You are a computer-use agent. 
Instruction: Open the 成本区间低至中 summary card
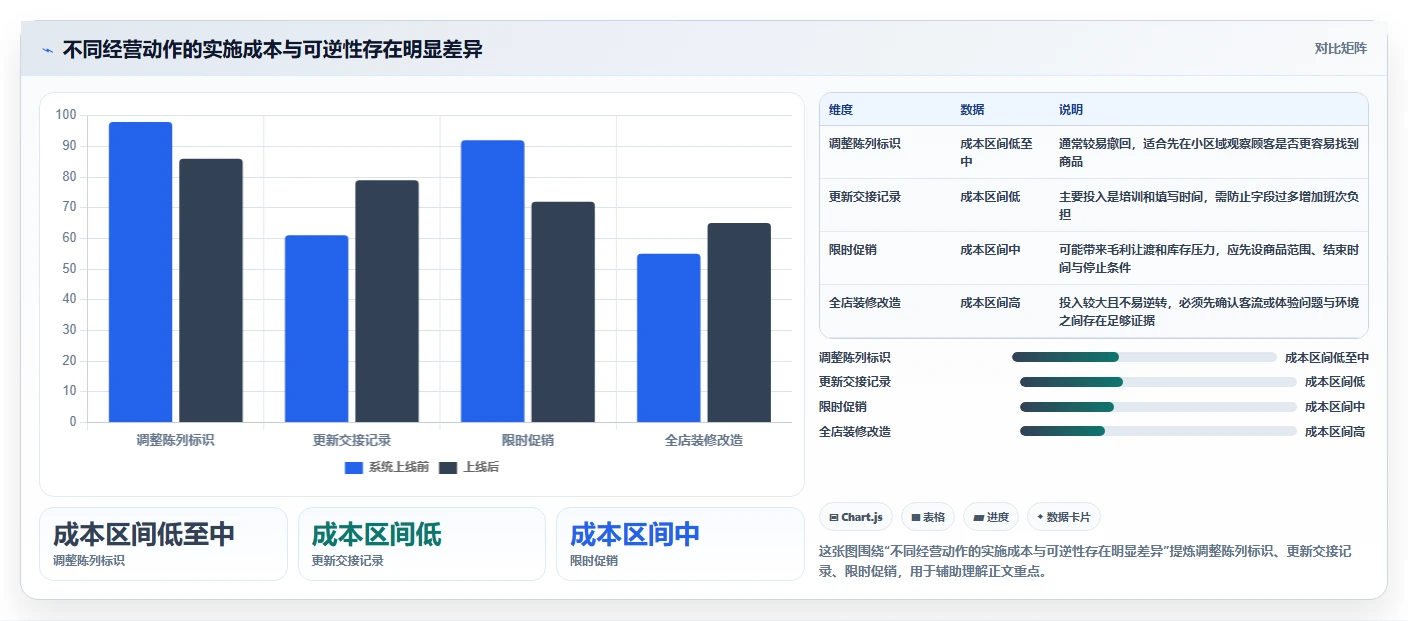(163, 544)
